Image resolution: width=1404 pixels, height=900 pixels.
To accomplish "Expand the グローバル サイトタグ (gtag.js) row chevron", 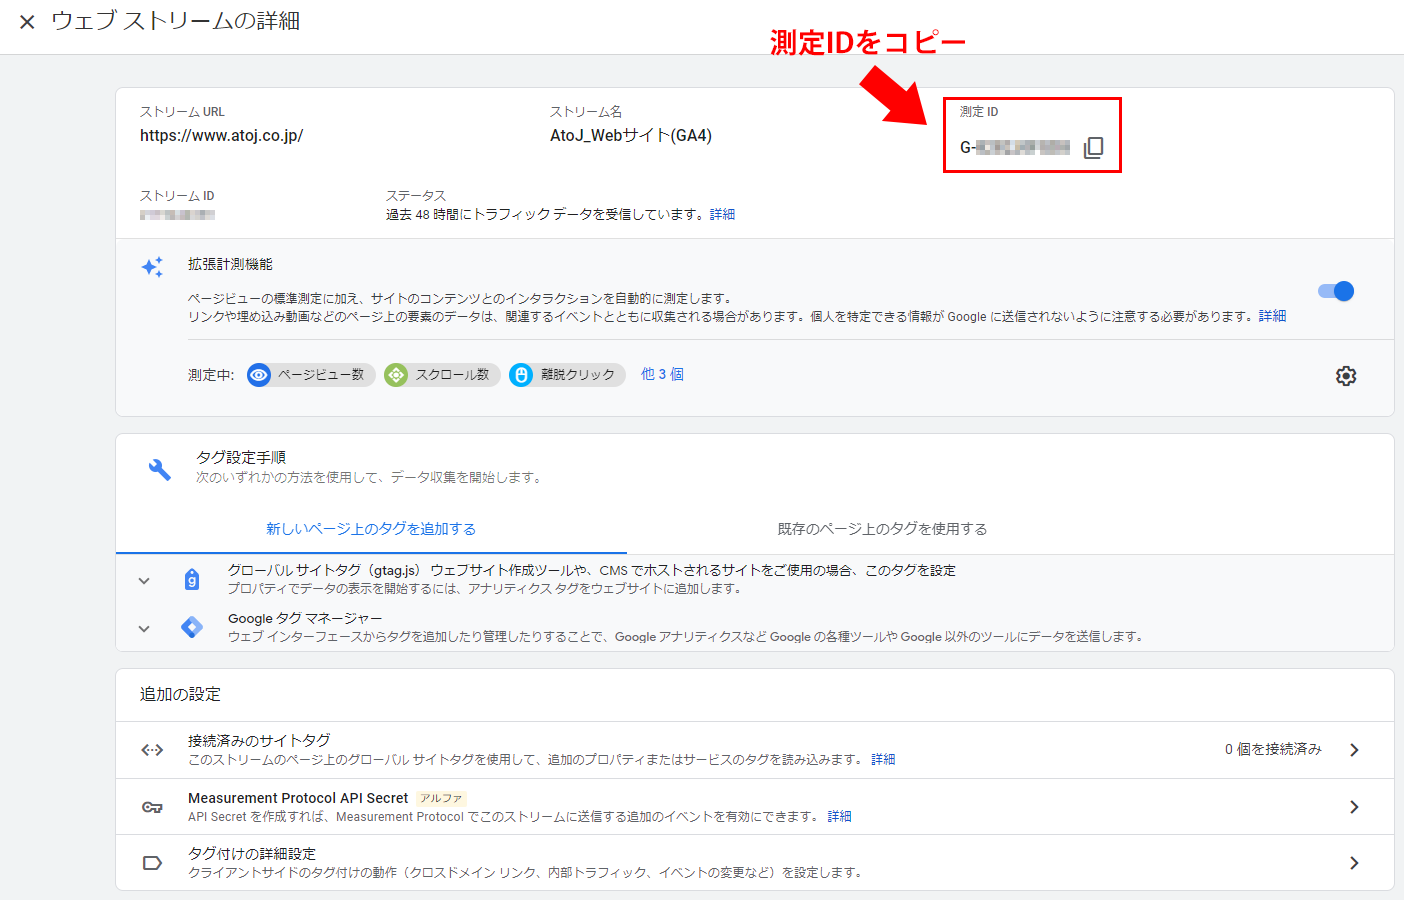I will click(144, 581).
